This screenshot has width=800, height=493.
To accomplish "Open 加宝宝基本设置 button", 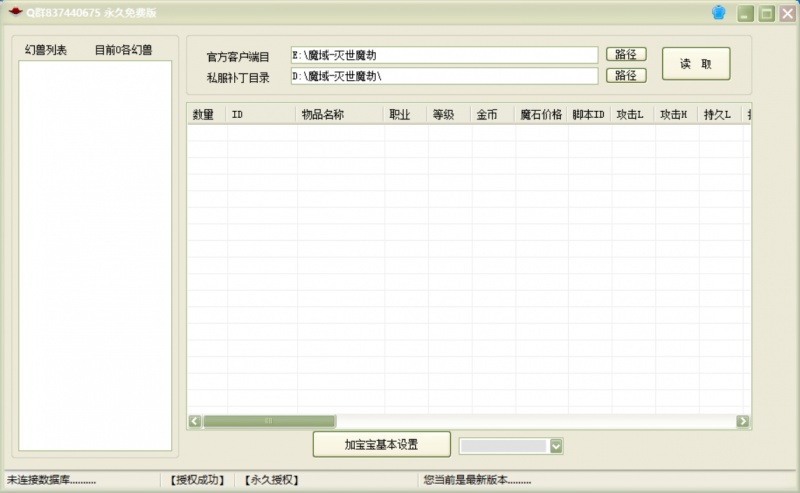I will 382,445.
